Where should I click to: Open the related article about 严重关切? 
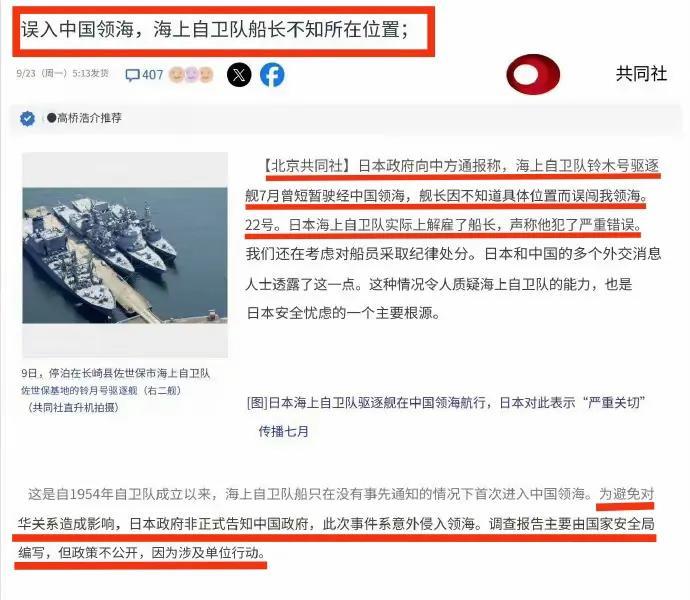pos(446,402)
